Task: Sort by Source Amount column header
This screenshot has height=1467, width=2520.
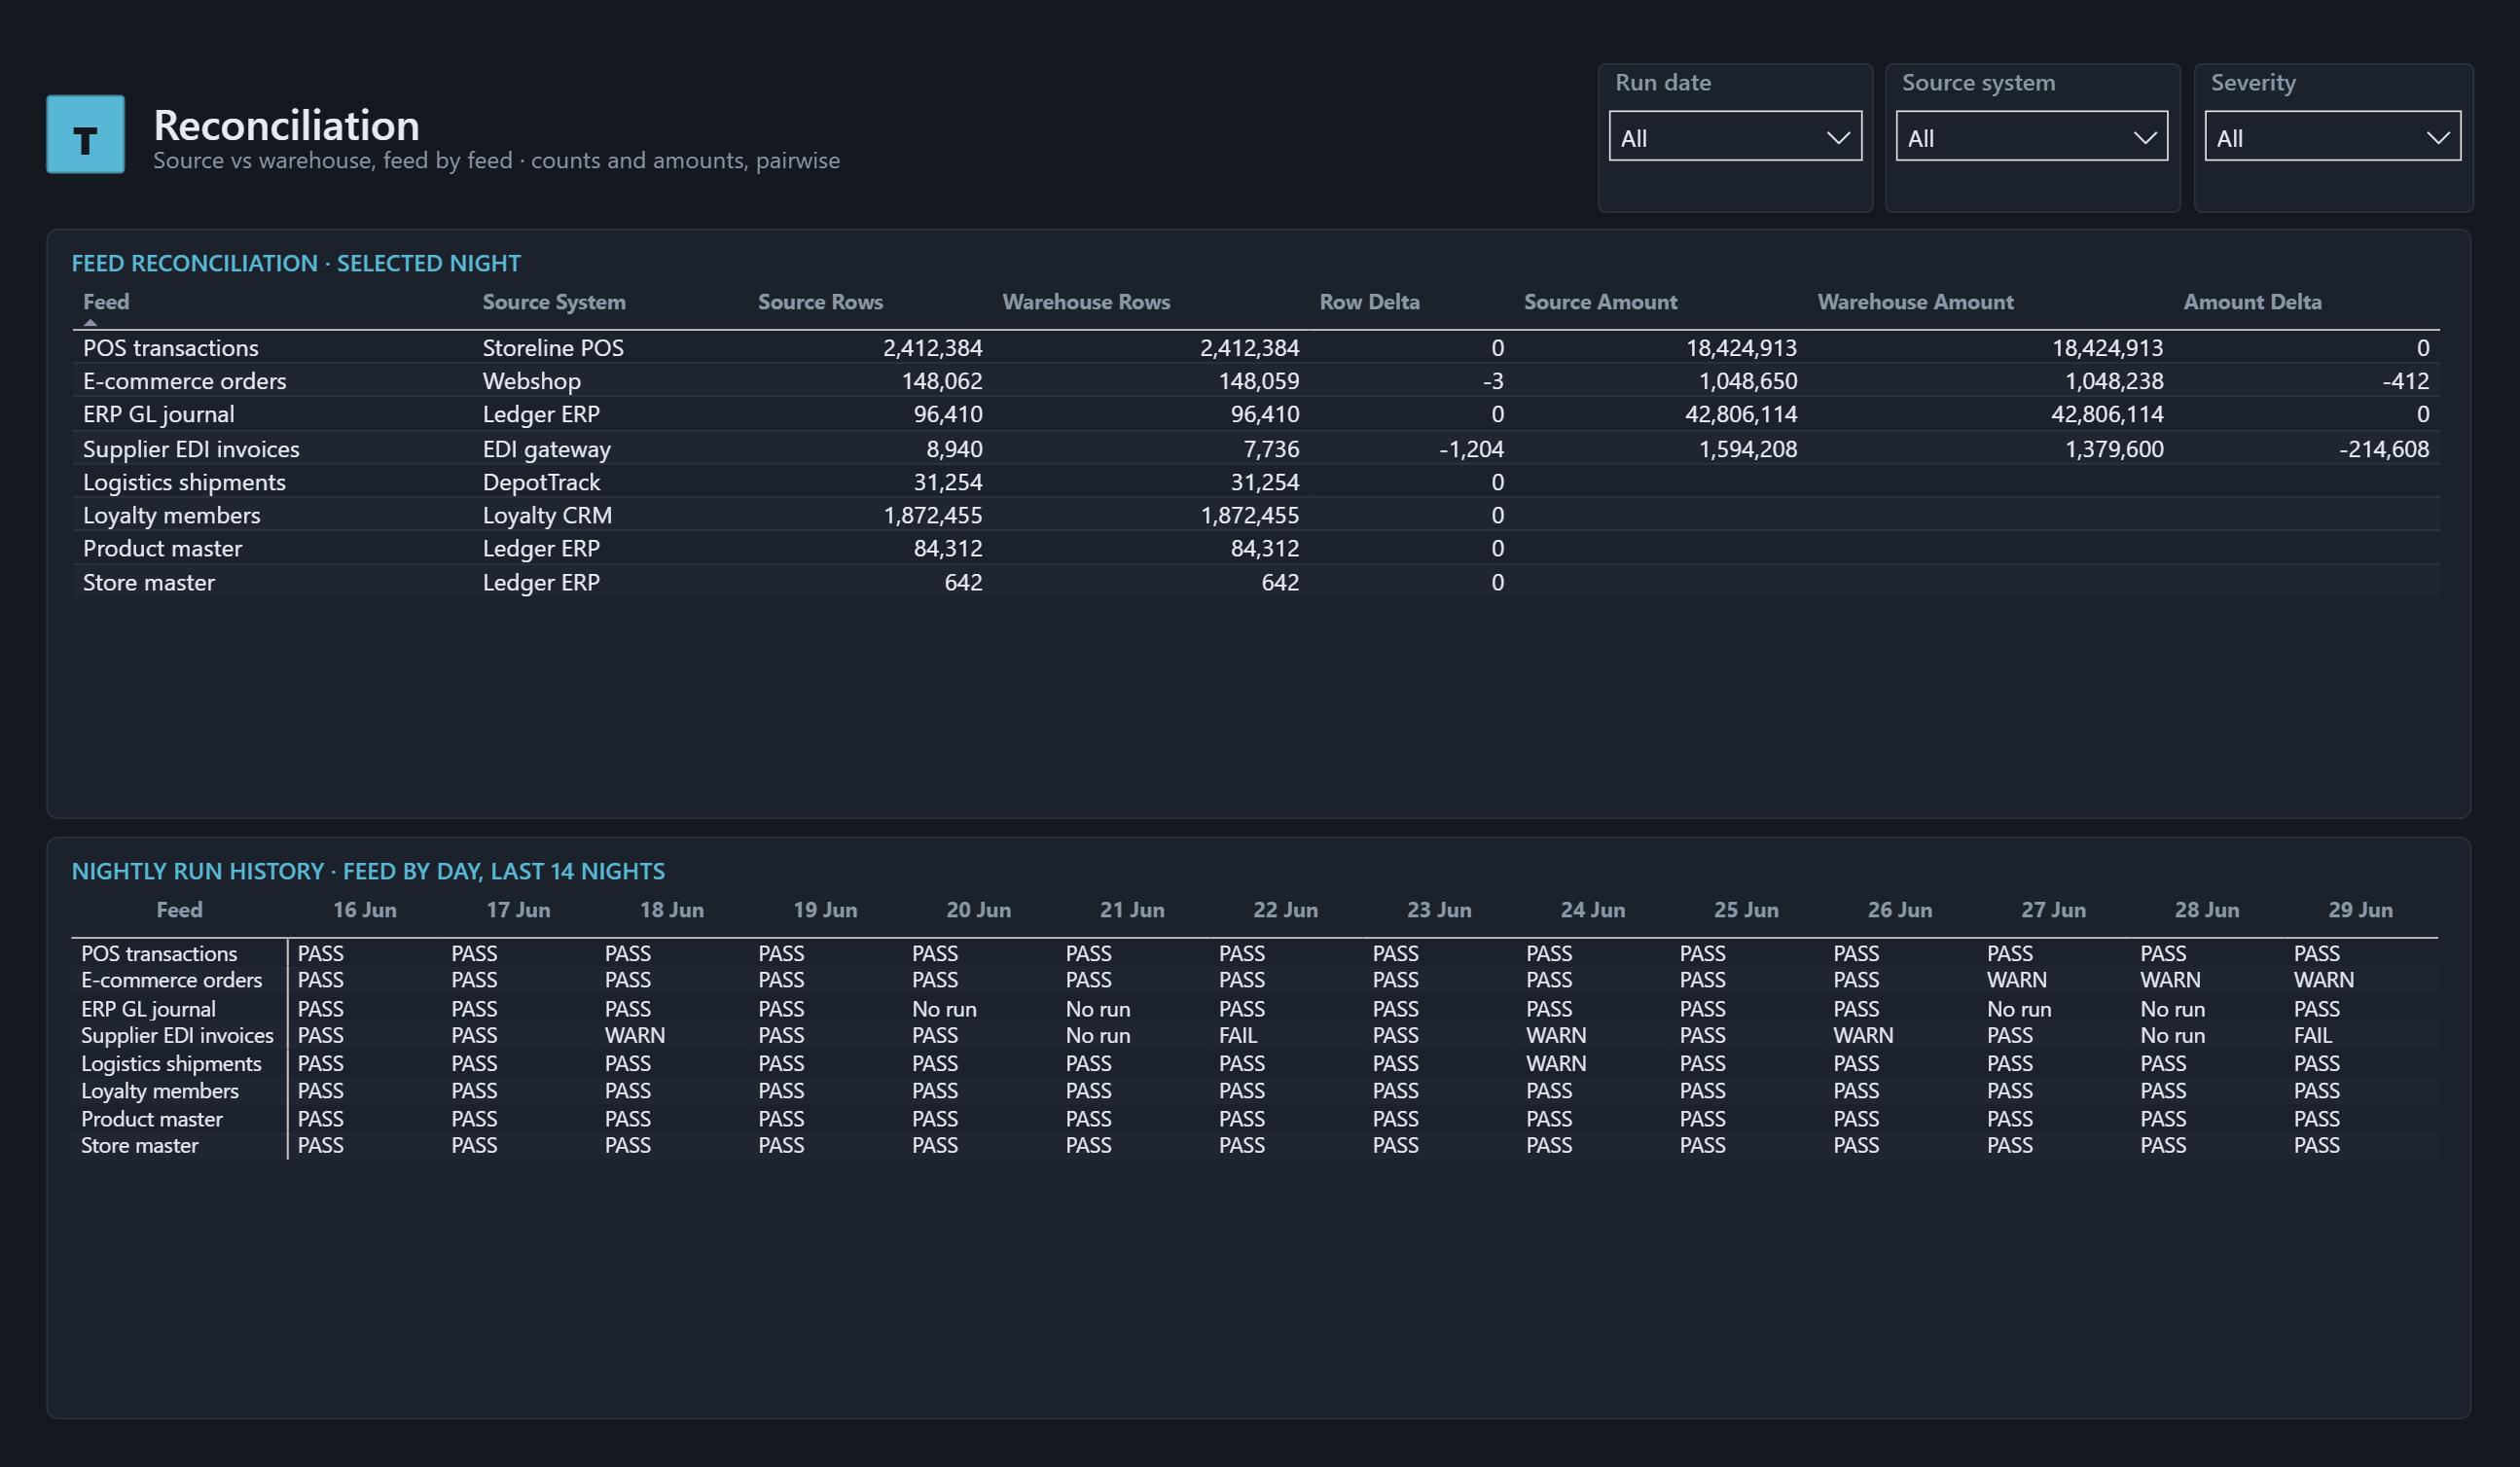Action: coord(1600,302)
